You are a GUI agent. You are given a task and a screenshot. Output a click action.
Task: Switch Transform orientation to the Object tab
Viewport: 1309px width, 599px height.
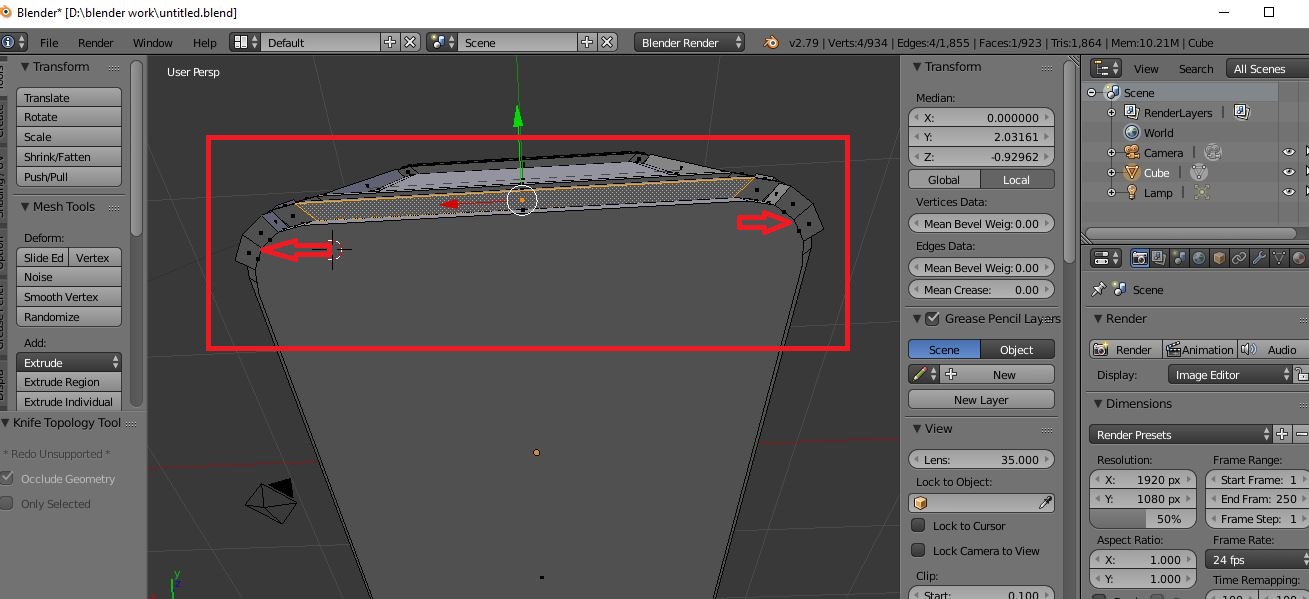(1018, 348)
